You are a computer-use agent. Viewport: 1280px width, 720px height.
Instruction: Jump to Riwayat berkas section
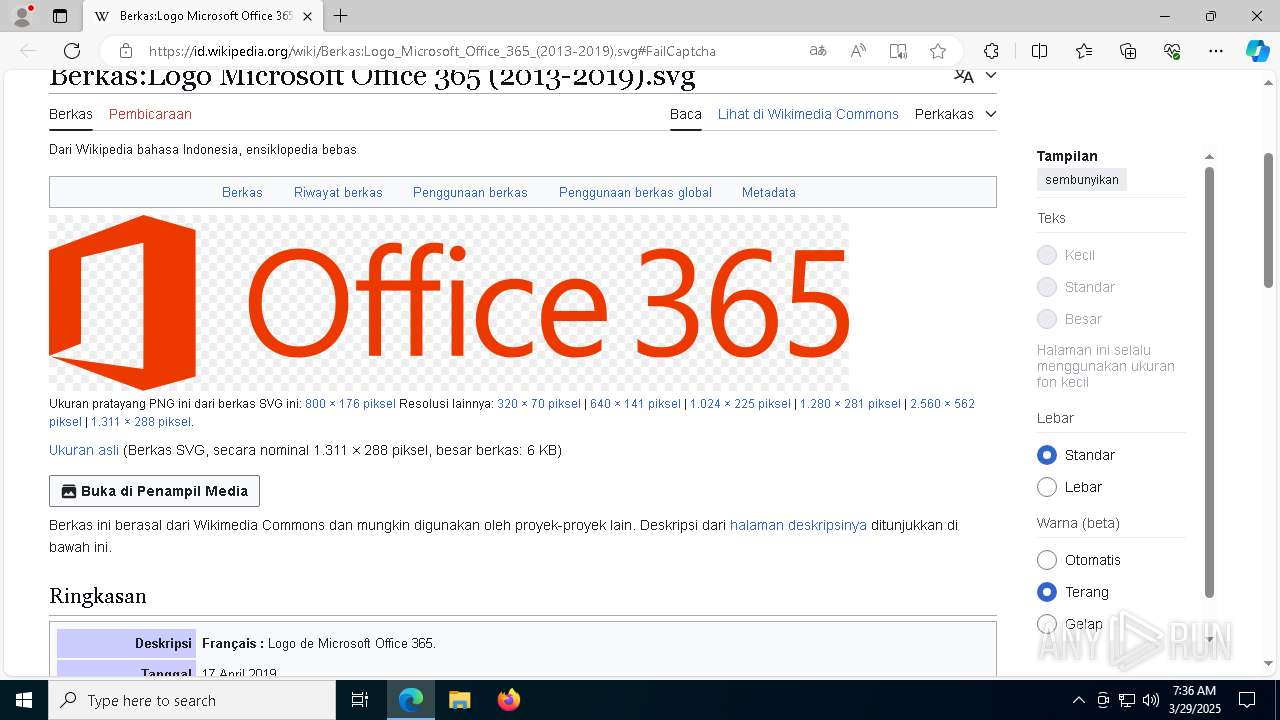point(338,192)
